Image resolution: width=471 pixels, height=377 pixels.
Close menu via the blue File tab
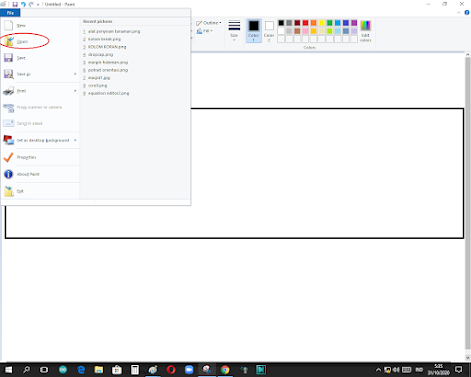10,13
